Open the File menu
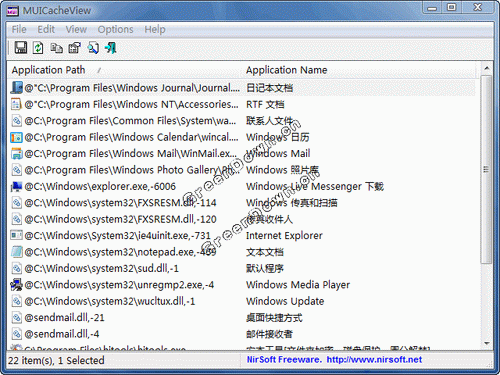This screenshot has width=500, height=375. (19, 29)
